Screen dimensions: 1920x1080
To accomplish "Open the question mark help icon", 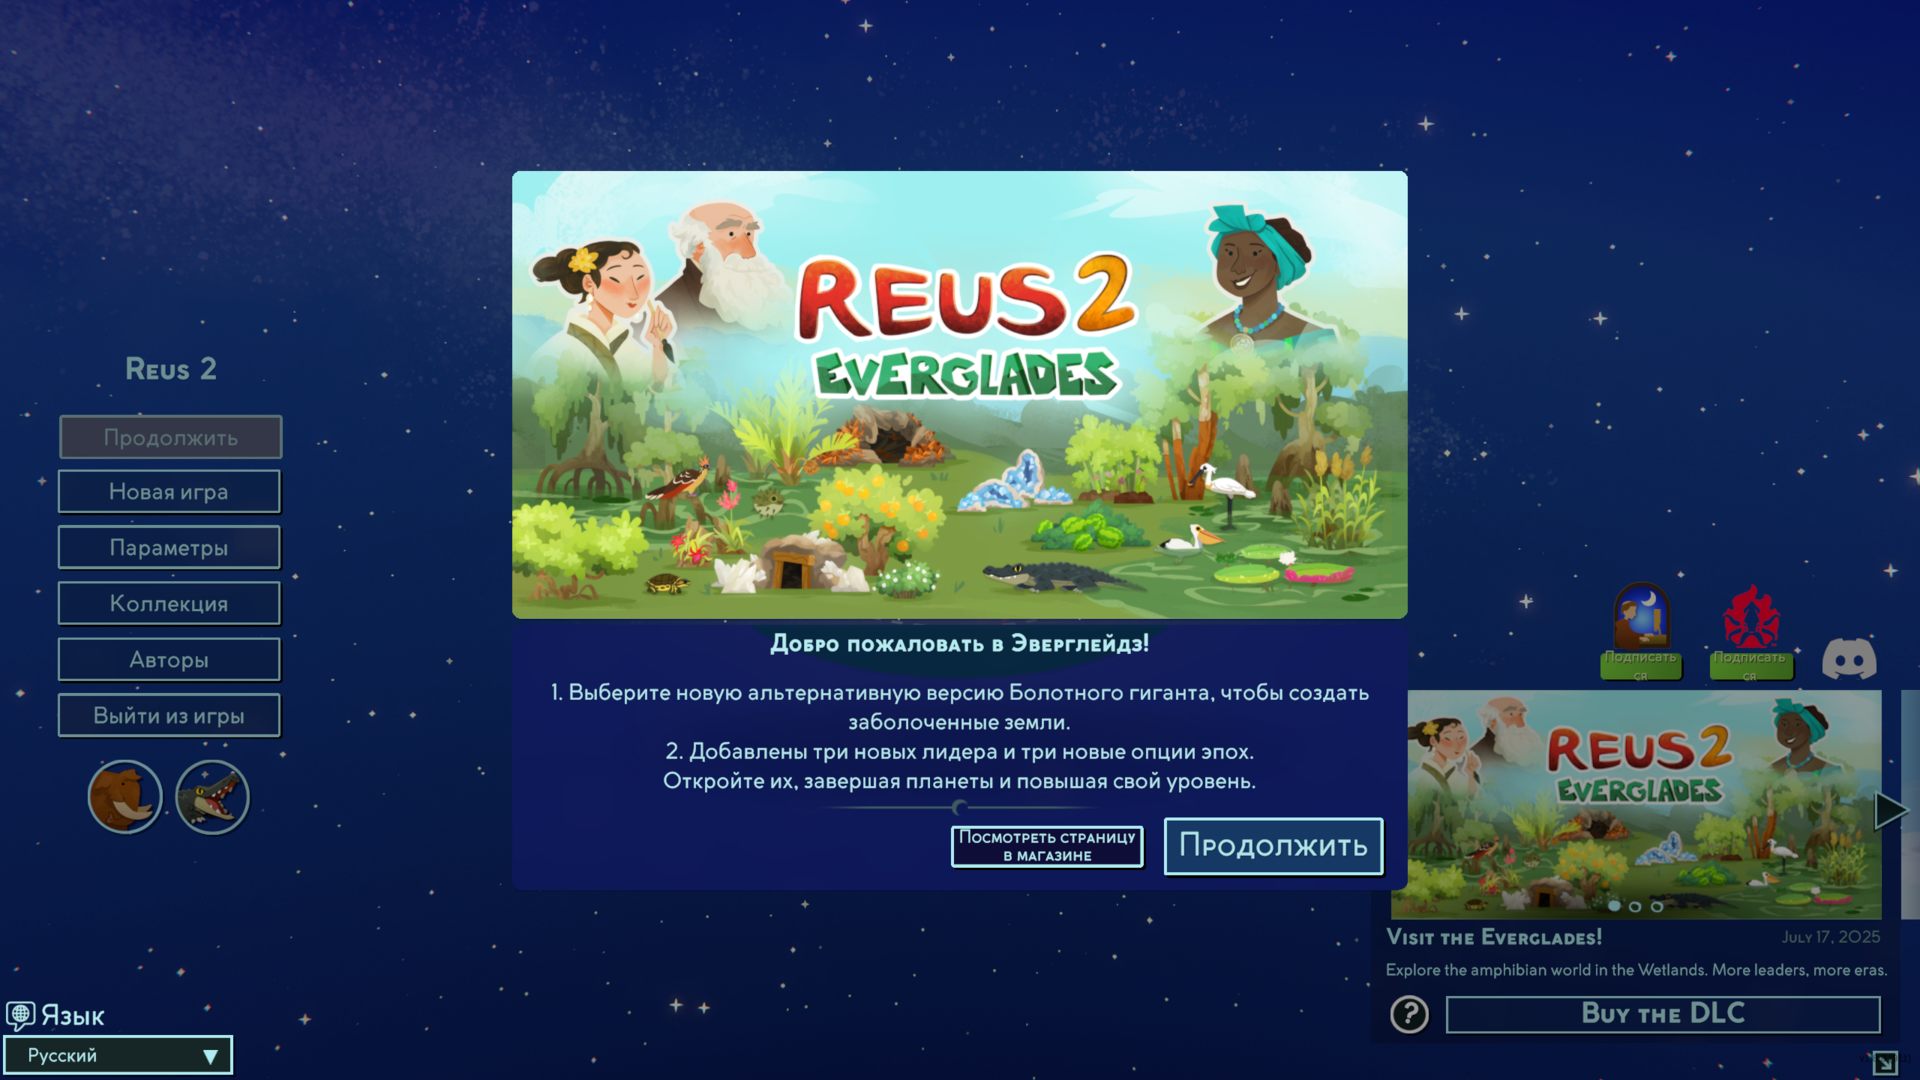I will (x=1410, y=1015).
